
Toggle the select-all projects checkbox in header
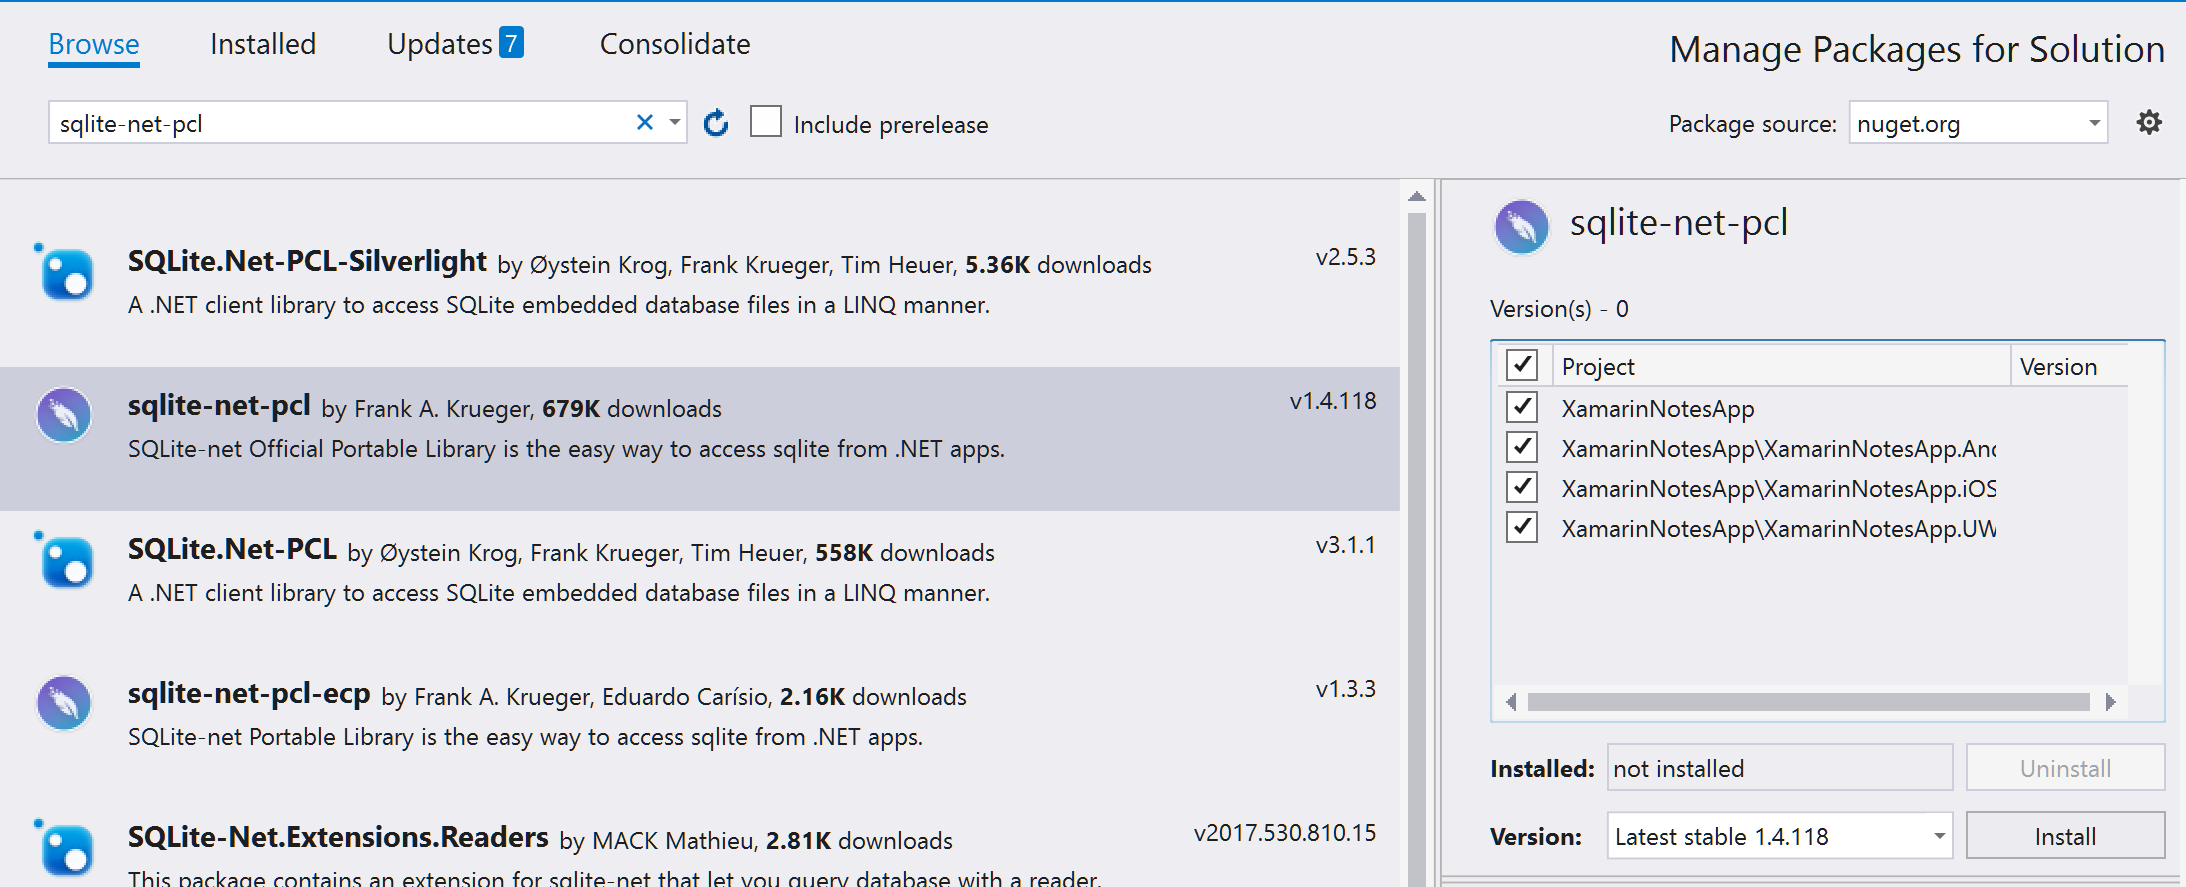point(1522,365)
